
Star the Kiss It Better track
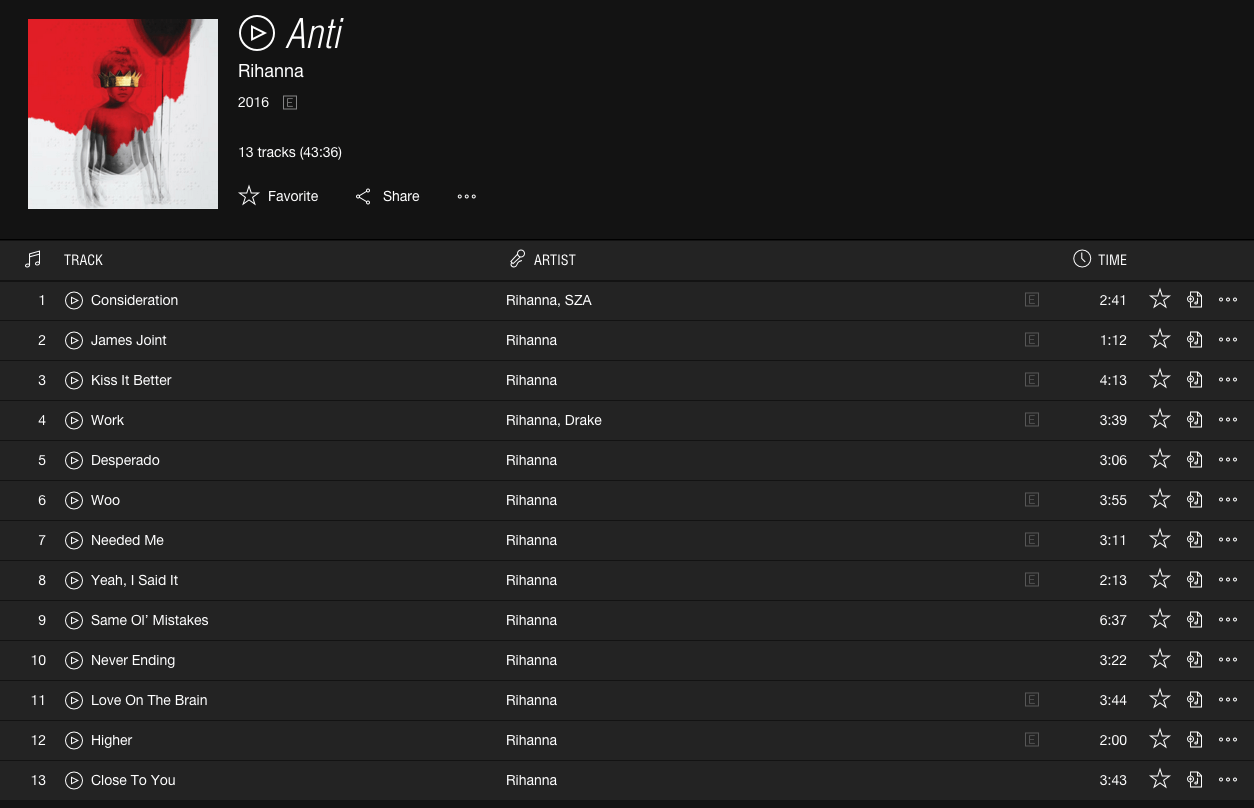click(1160, 379)
